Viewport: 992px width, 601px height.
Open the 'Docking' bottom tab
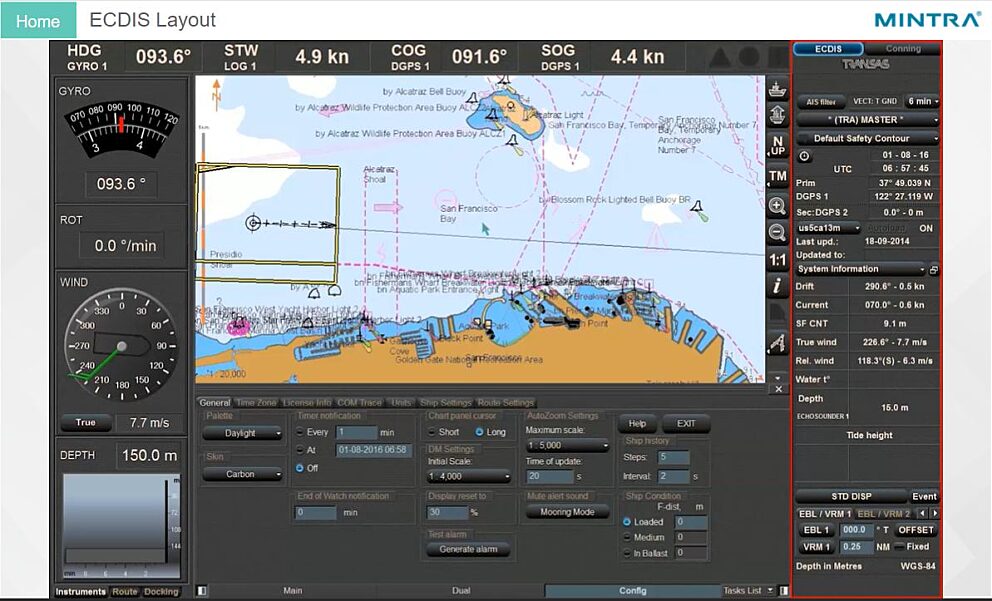[x=161, y=592]
